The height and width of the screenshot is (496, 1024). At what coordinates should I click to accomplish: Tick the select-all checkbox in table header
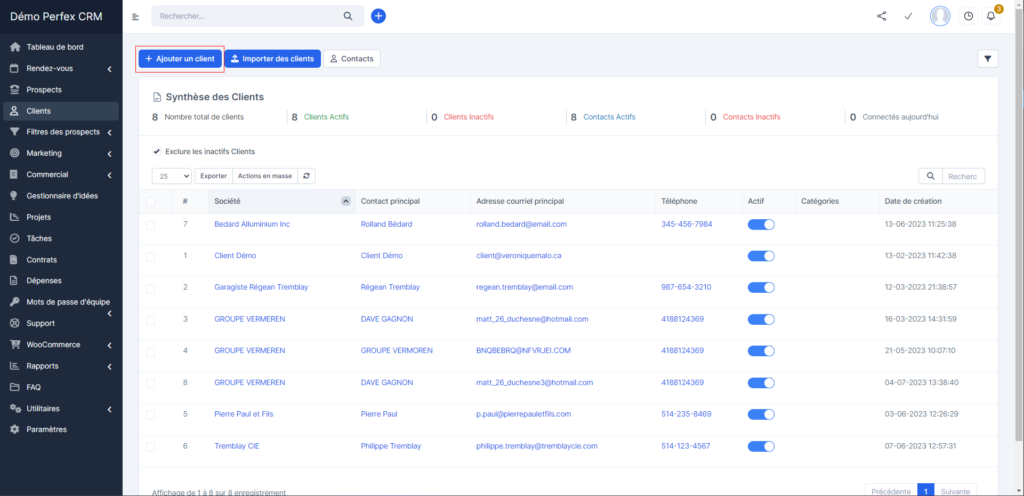(151, 201)
